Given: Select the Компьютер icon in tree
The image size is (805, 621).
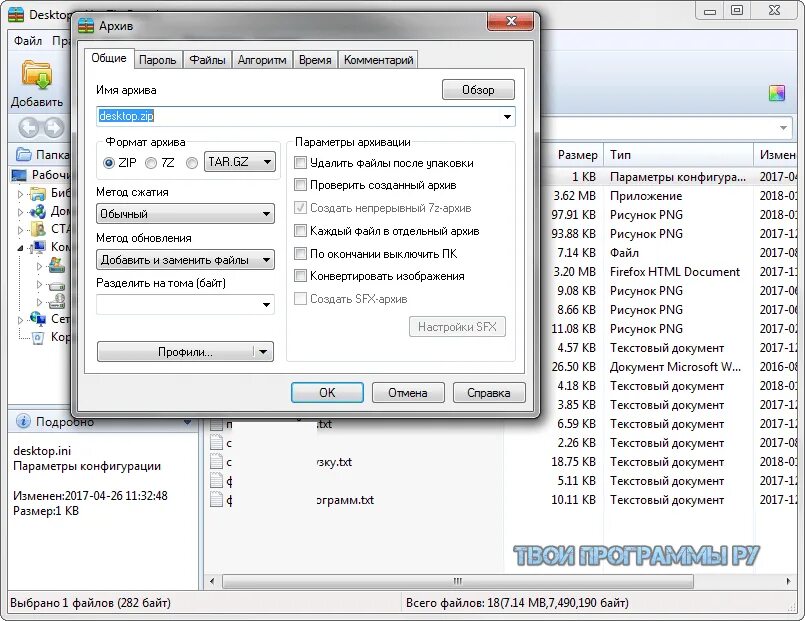Looking at the screenshot, I should [37, 247].
